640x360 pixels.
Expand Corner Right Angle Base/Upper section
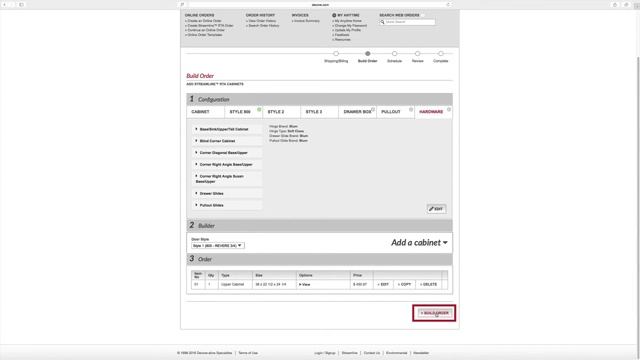(x=227, y=164)
